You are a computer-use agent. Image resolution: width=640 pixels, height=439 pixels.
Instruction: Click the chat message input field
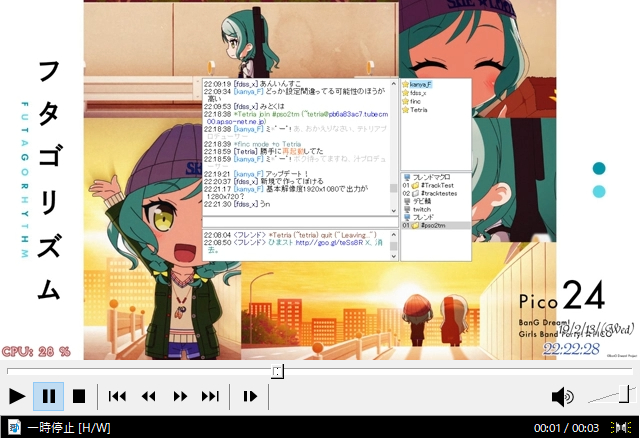(x=300, y=222)
